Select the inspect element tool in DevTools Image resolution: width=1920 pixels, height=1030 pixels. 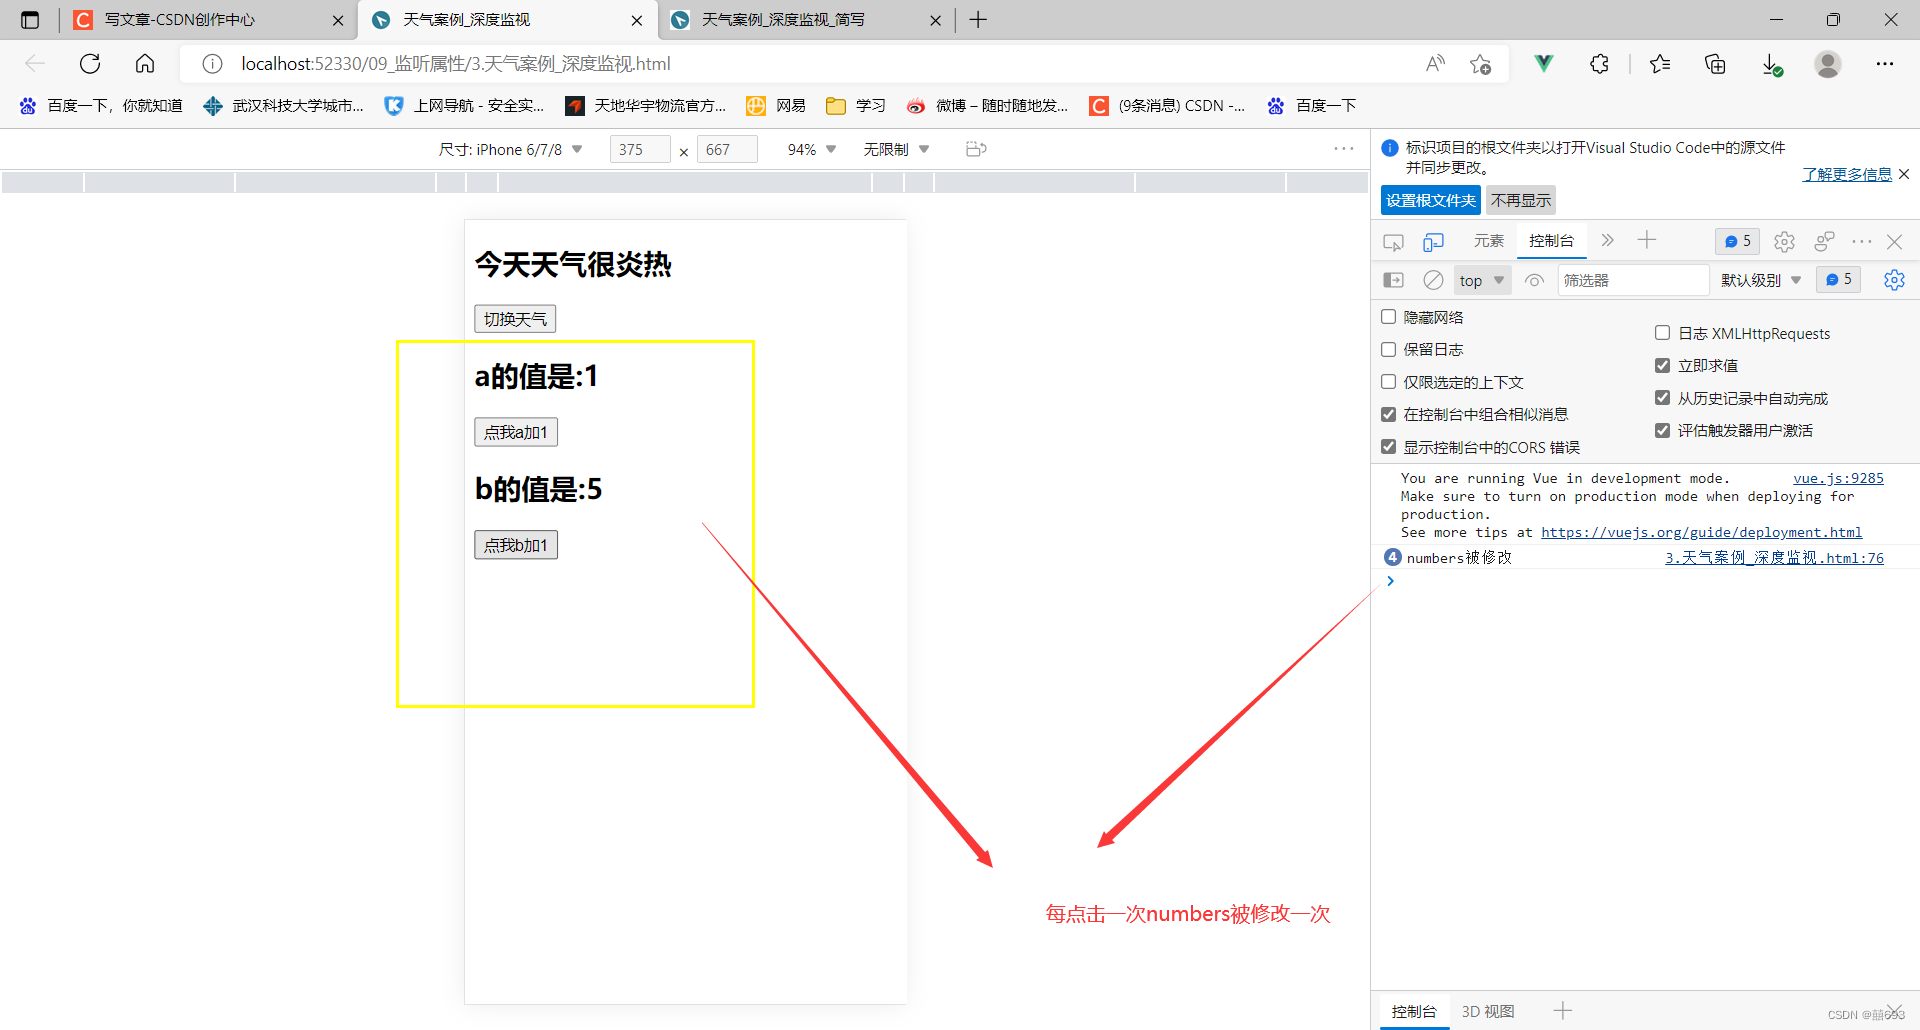pos(1393,241)
